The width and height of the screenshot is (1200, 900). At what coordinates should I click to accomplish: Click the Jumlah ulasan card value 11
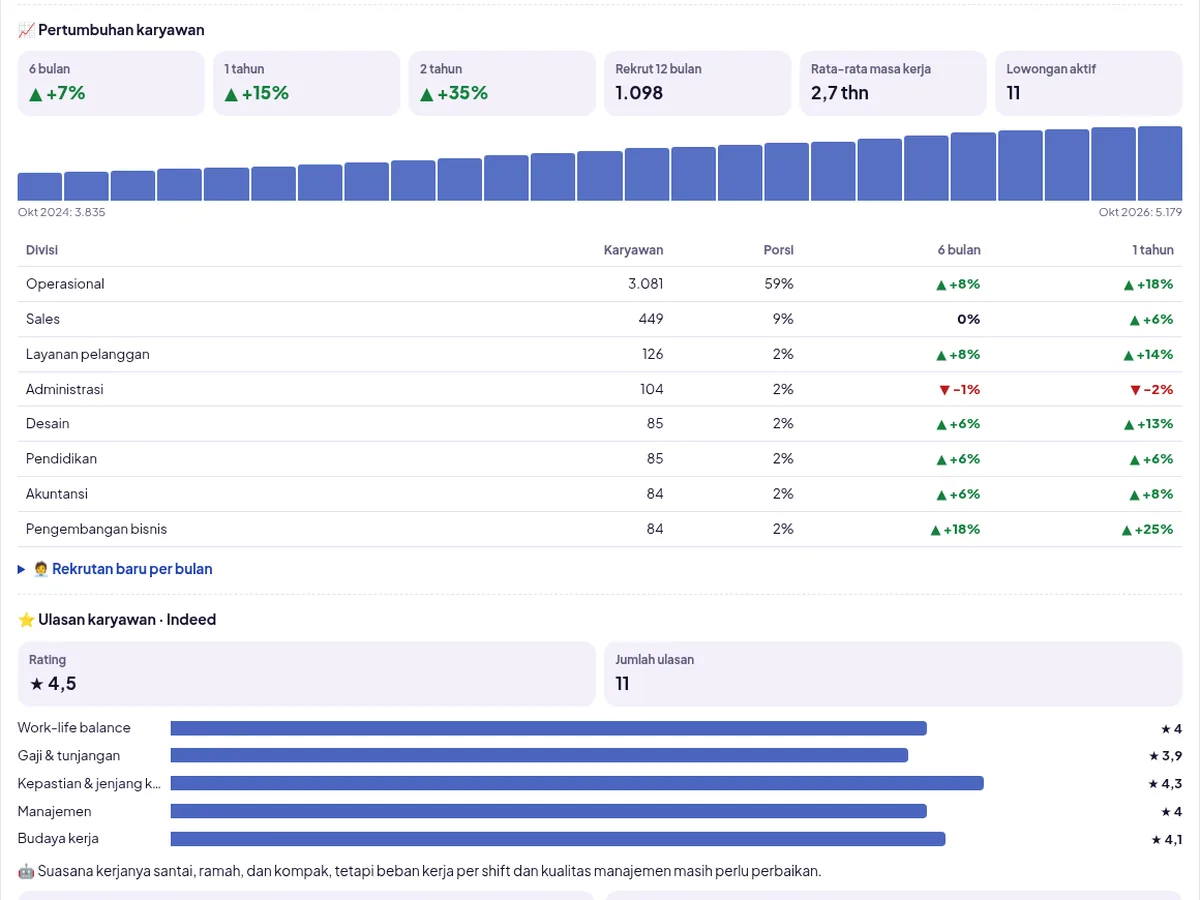(x=623, y=684)
